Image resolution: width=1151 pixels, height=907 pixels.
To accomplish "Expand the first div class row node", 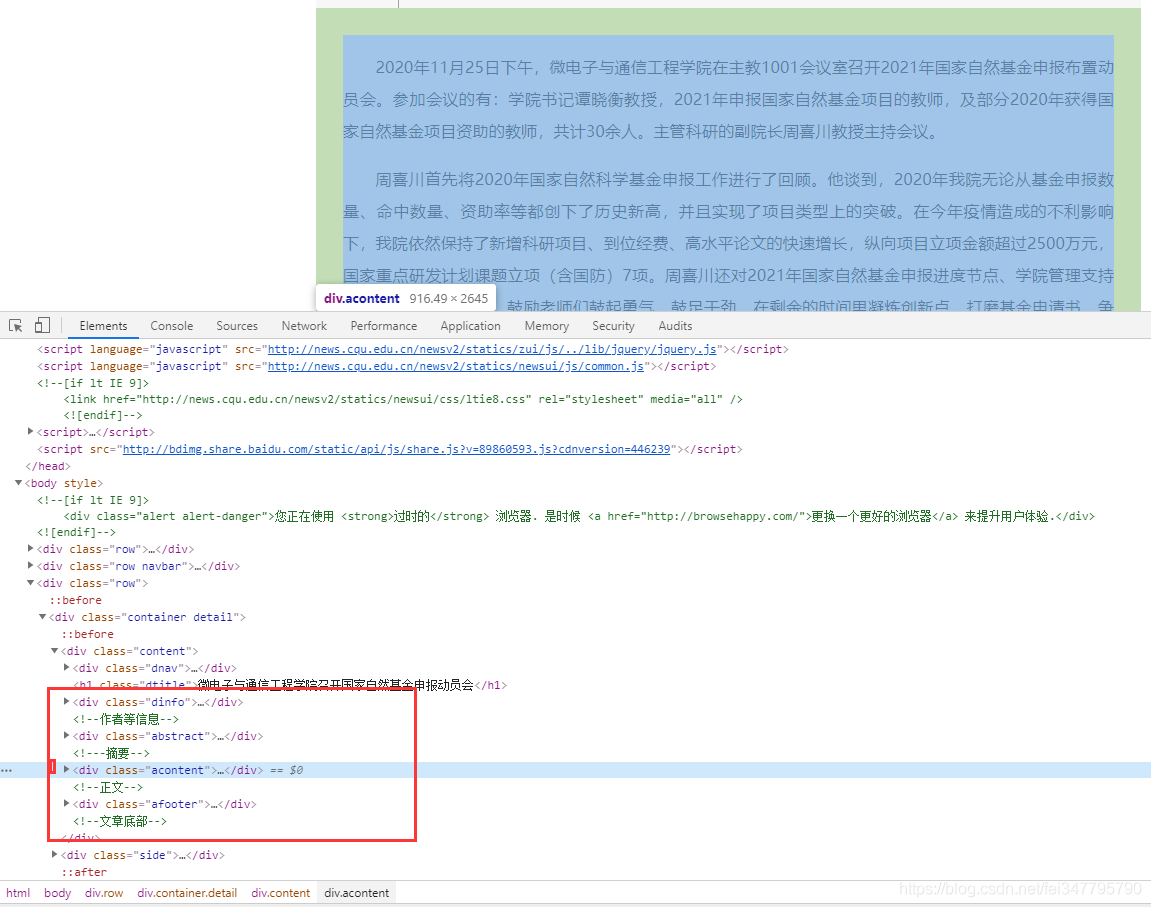I will [x=30, y=548].
